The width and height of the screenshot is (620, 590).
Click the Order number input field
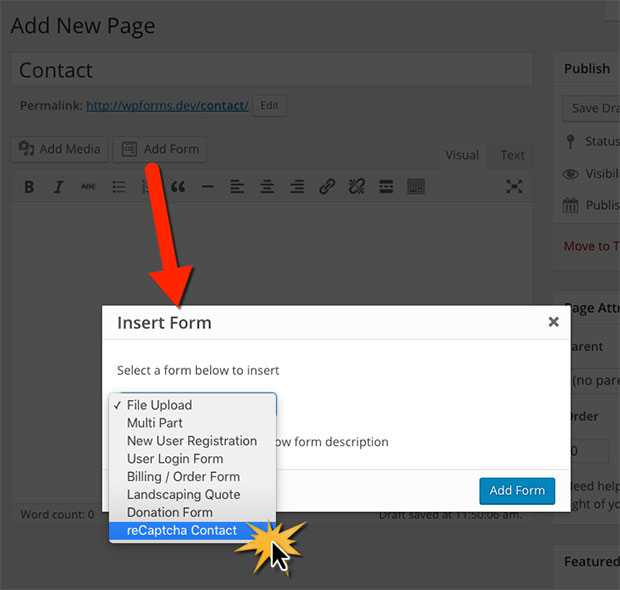[590, 451]
